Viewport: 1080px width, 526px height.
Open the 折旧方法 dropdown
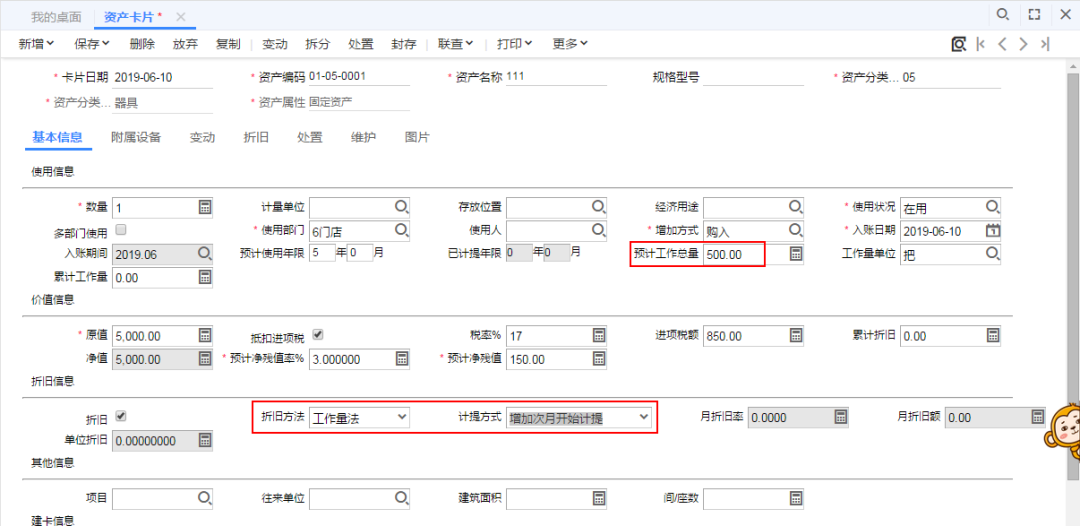[359, 417]
